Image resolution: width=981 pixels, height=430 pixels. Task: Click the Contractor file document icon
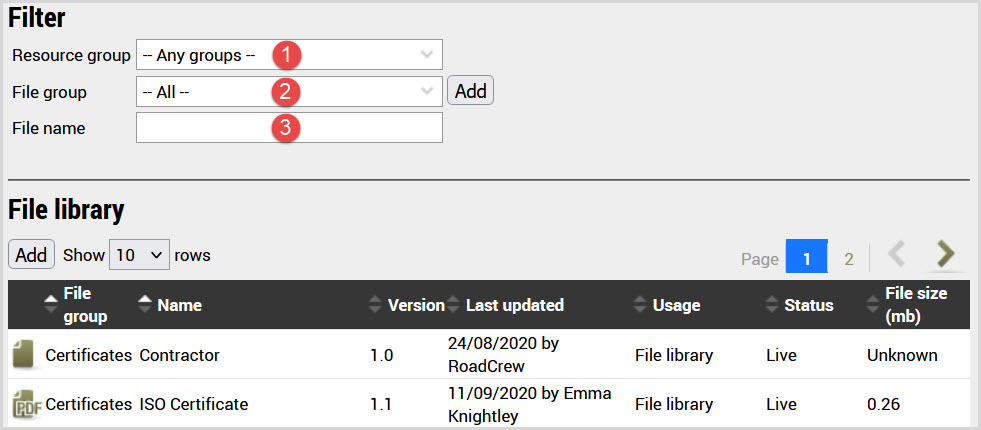pyautogui.click(x=24, y=355)
